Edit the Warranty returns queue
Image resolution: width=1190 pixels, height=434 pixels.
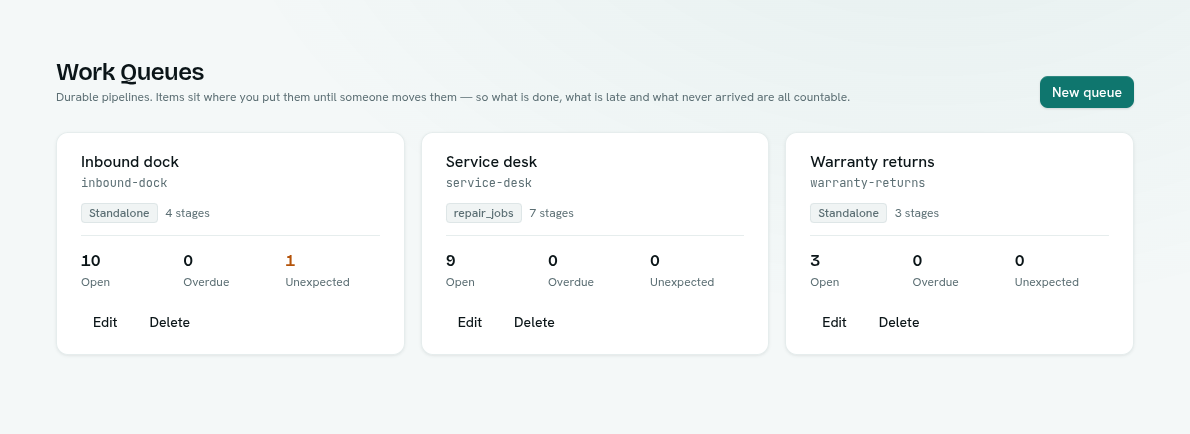click(834, 322)
